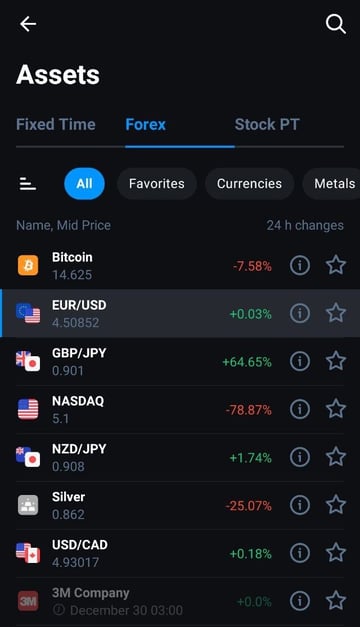360x627 pixels.
Task: Add Bitcoin to favorites with star
Action: point(336,265)
